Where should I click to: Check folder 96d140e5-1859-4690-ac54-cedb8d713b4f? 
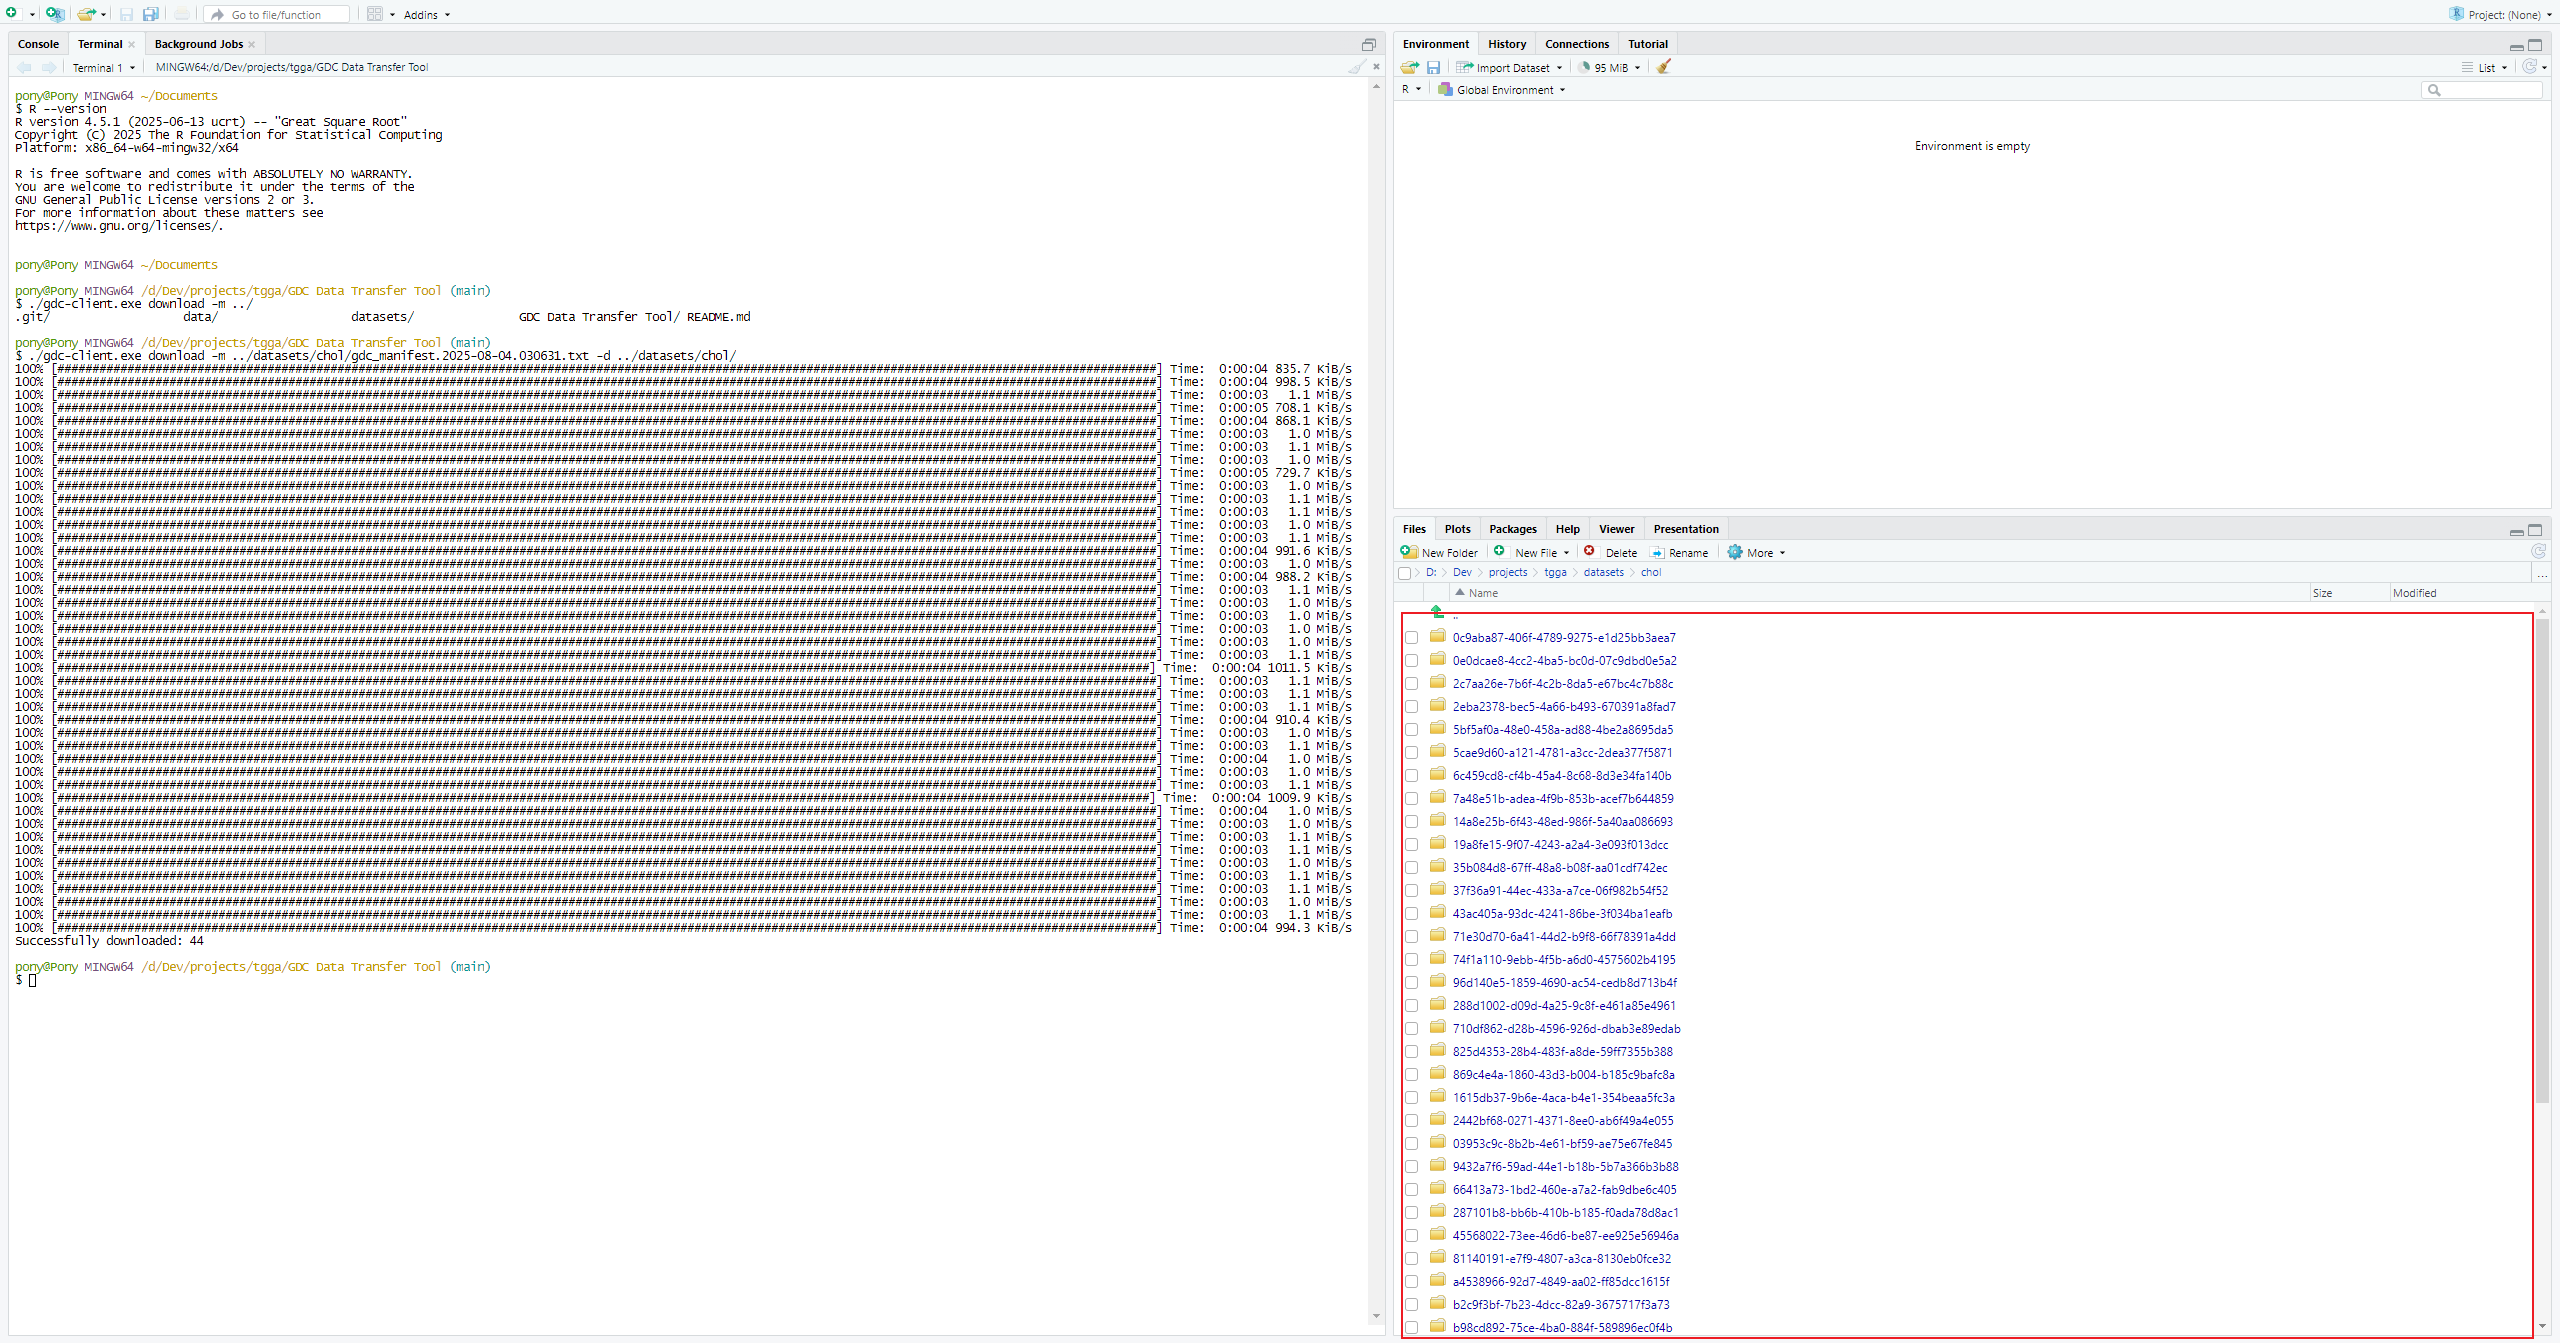pos(1411,982)
